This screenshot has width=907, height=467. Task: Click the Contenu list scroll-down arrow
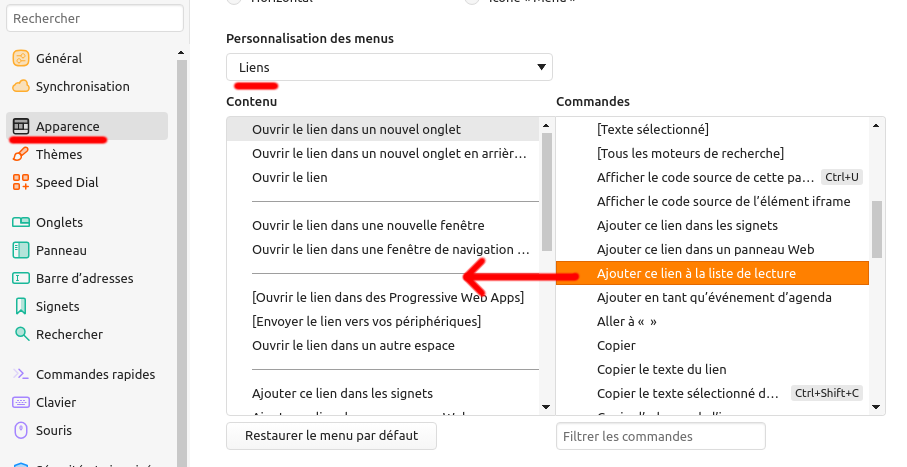[546, 407]
